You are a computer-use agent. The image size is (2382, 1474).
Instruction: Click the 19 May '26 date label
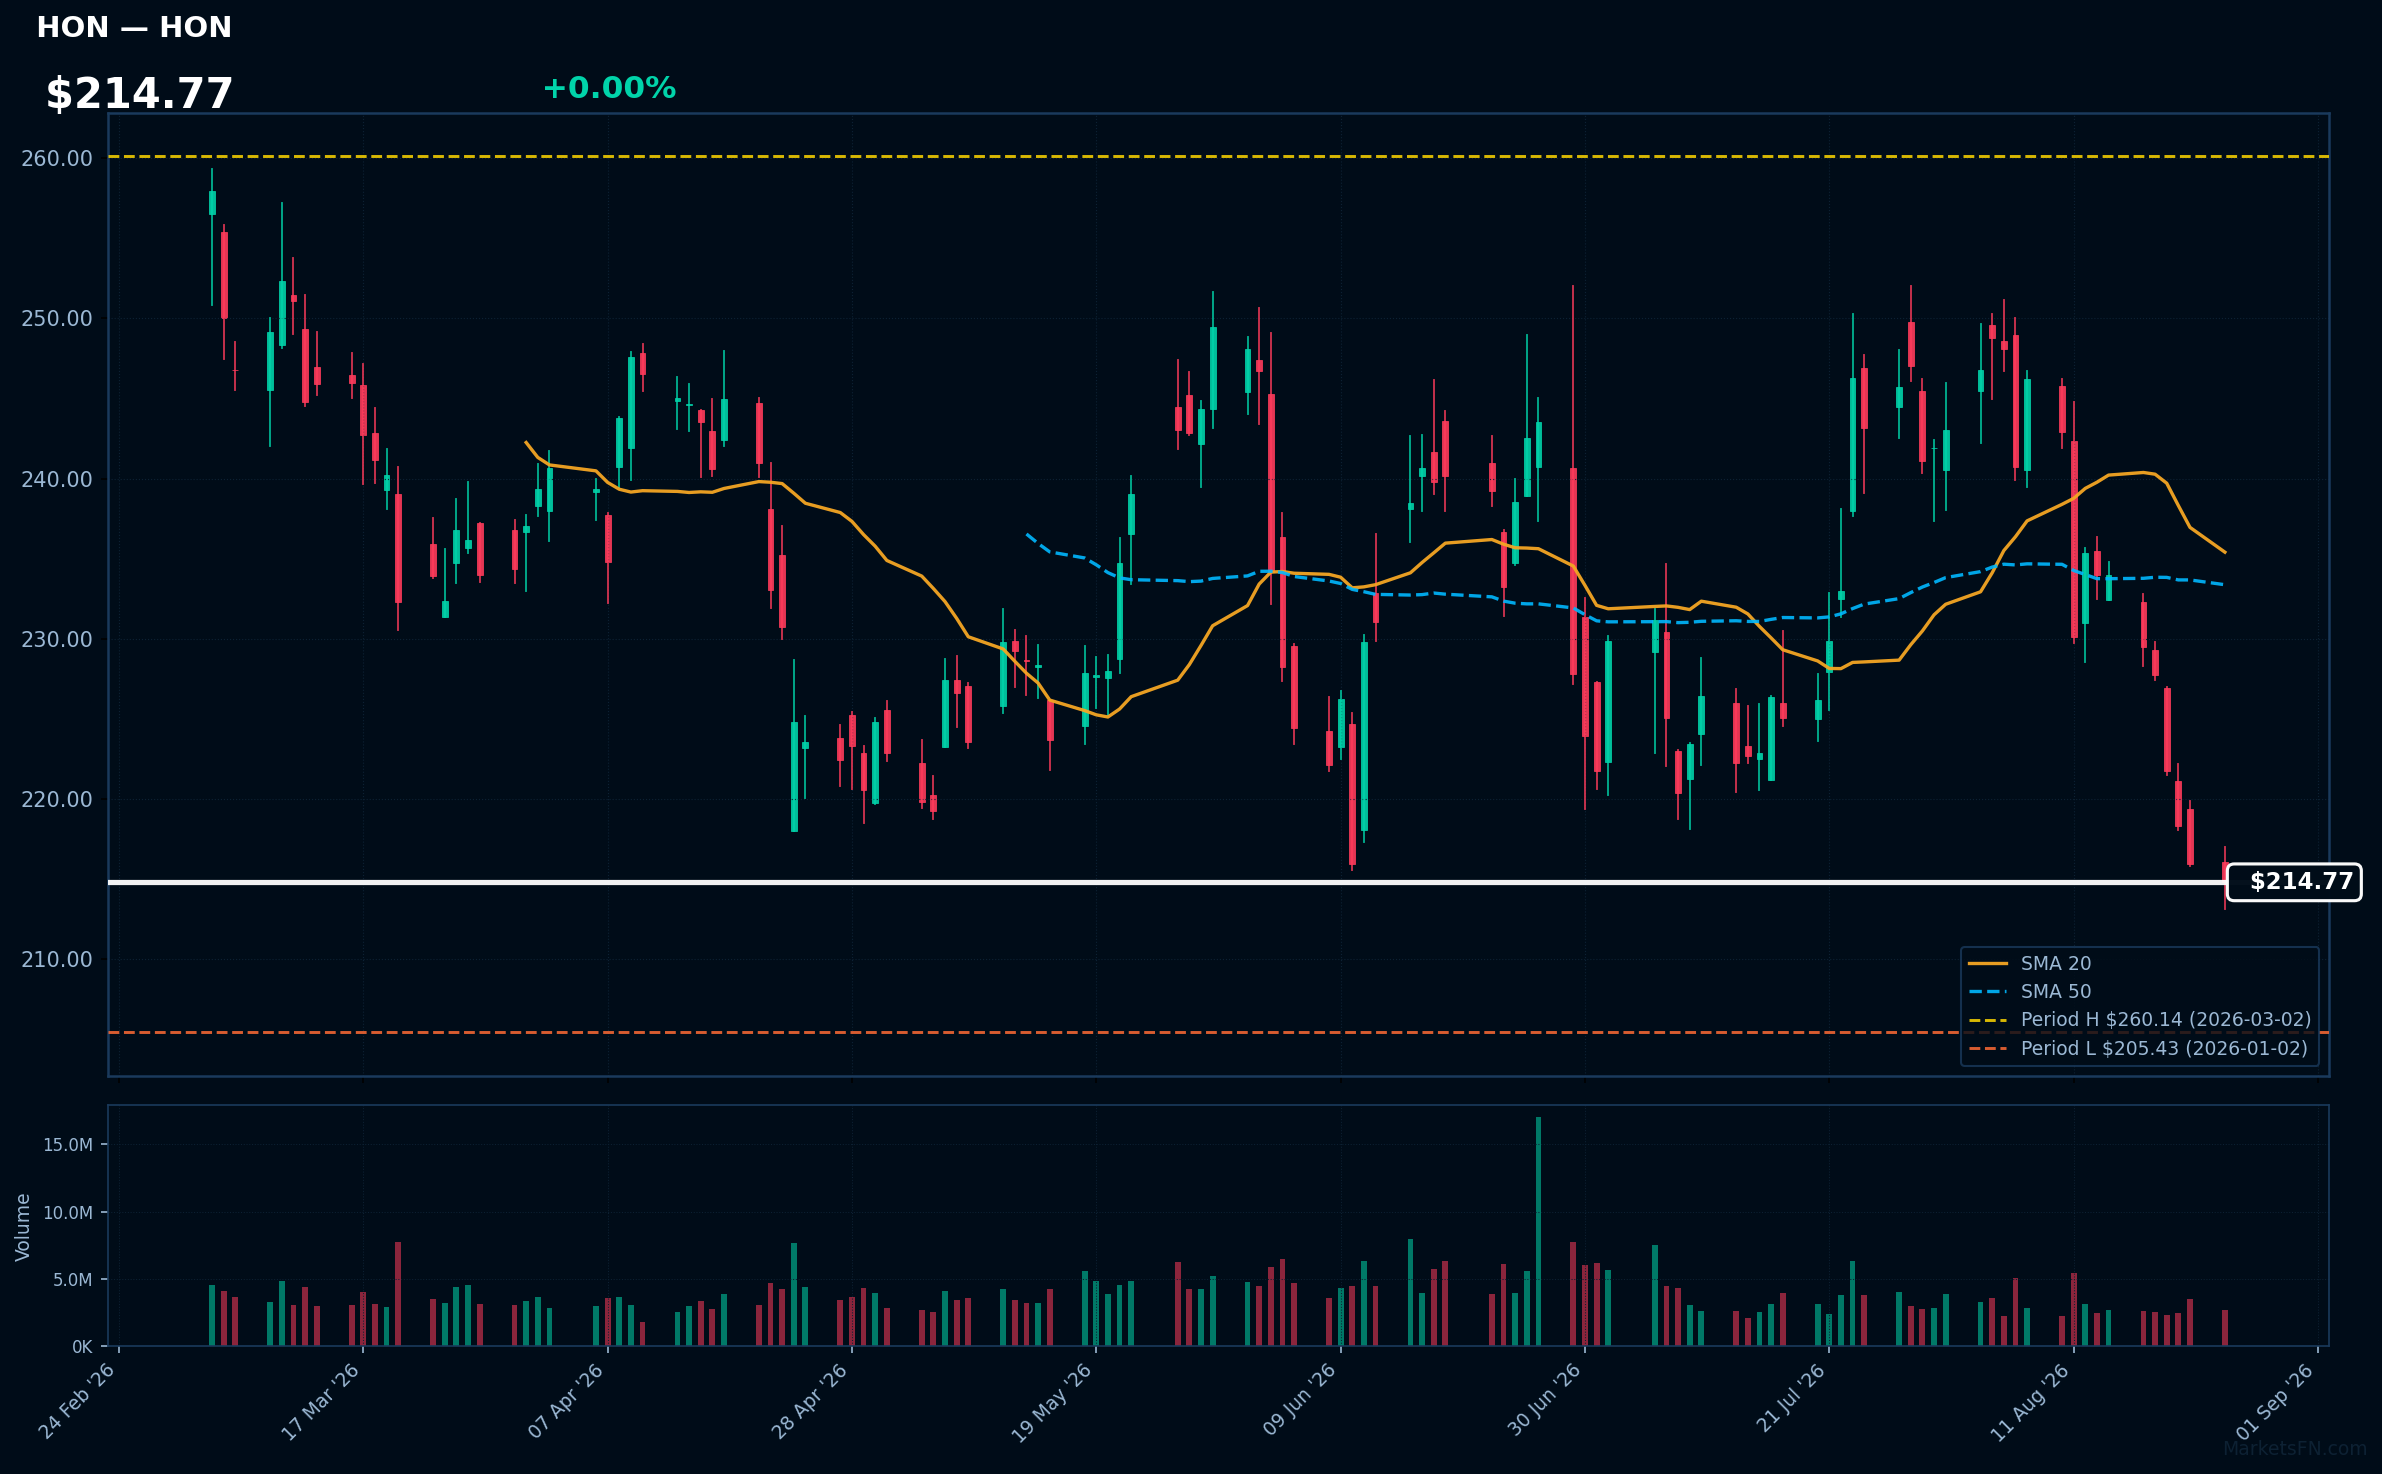point(1052,1402)
